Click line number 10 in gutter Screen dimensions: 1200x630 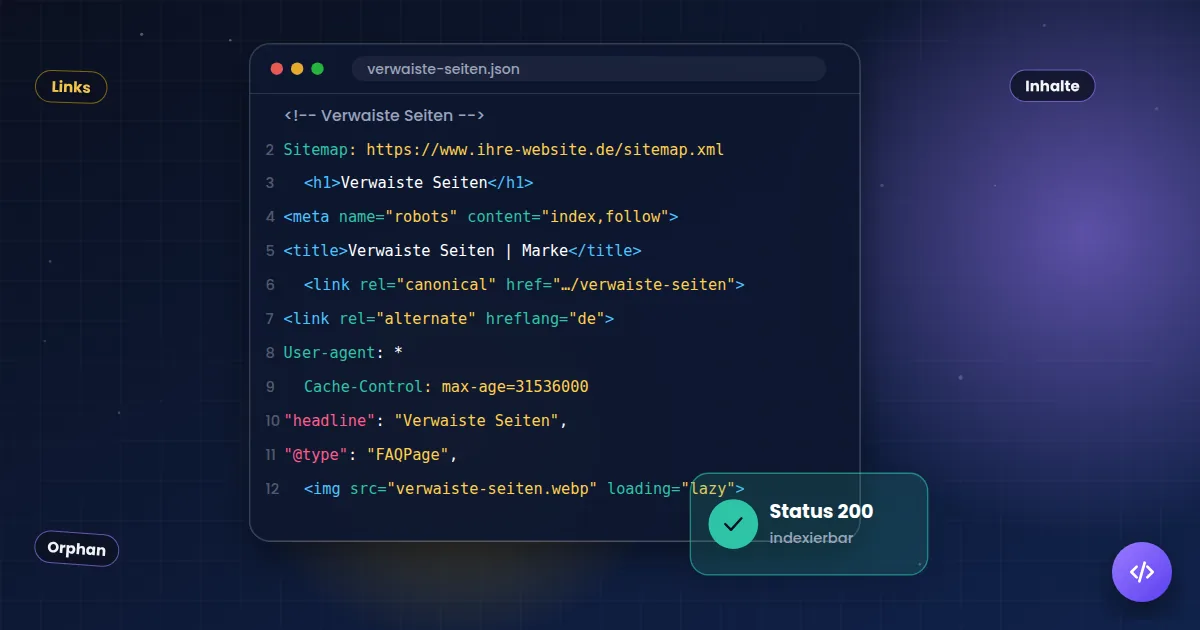272,420
